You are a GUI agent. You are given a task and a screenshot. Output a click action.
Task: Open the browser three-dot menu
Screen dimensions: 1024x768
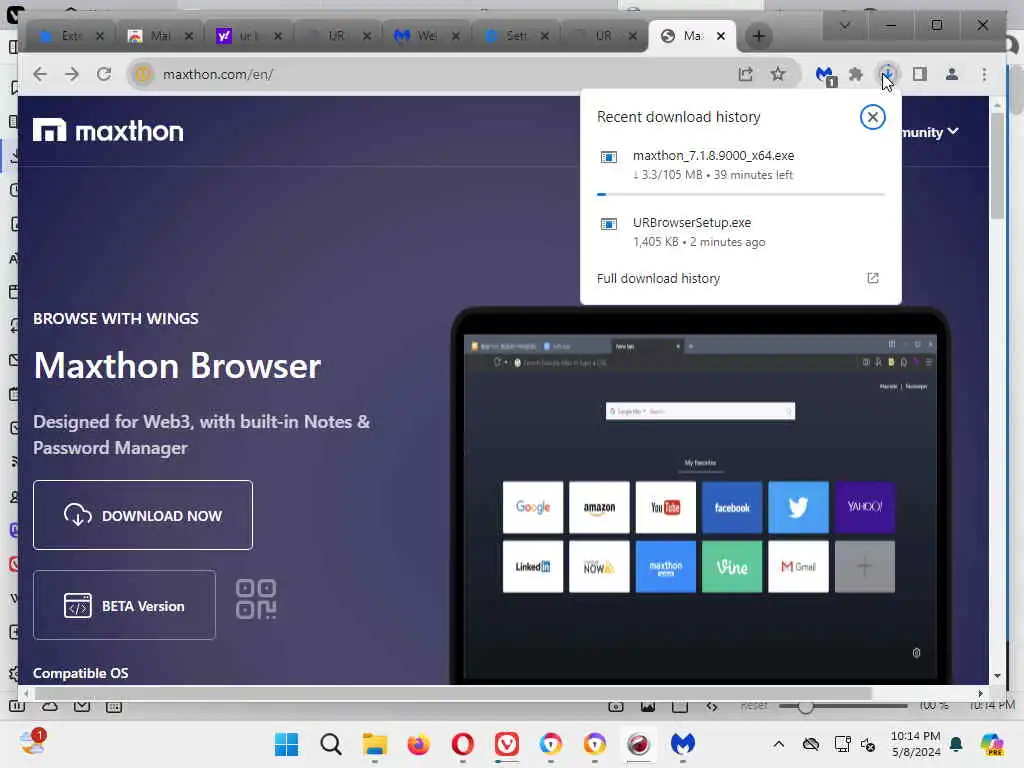(x=984, y=74)
